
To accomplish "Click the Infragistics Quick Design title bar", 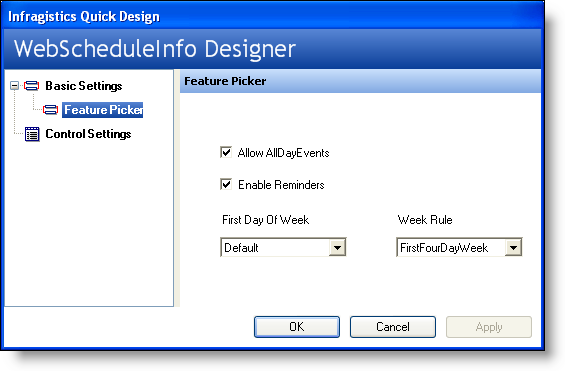I will point(272,16).
